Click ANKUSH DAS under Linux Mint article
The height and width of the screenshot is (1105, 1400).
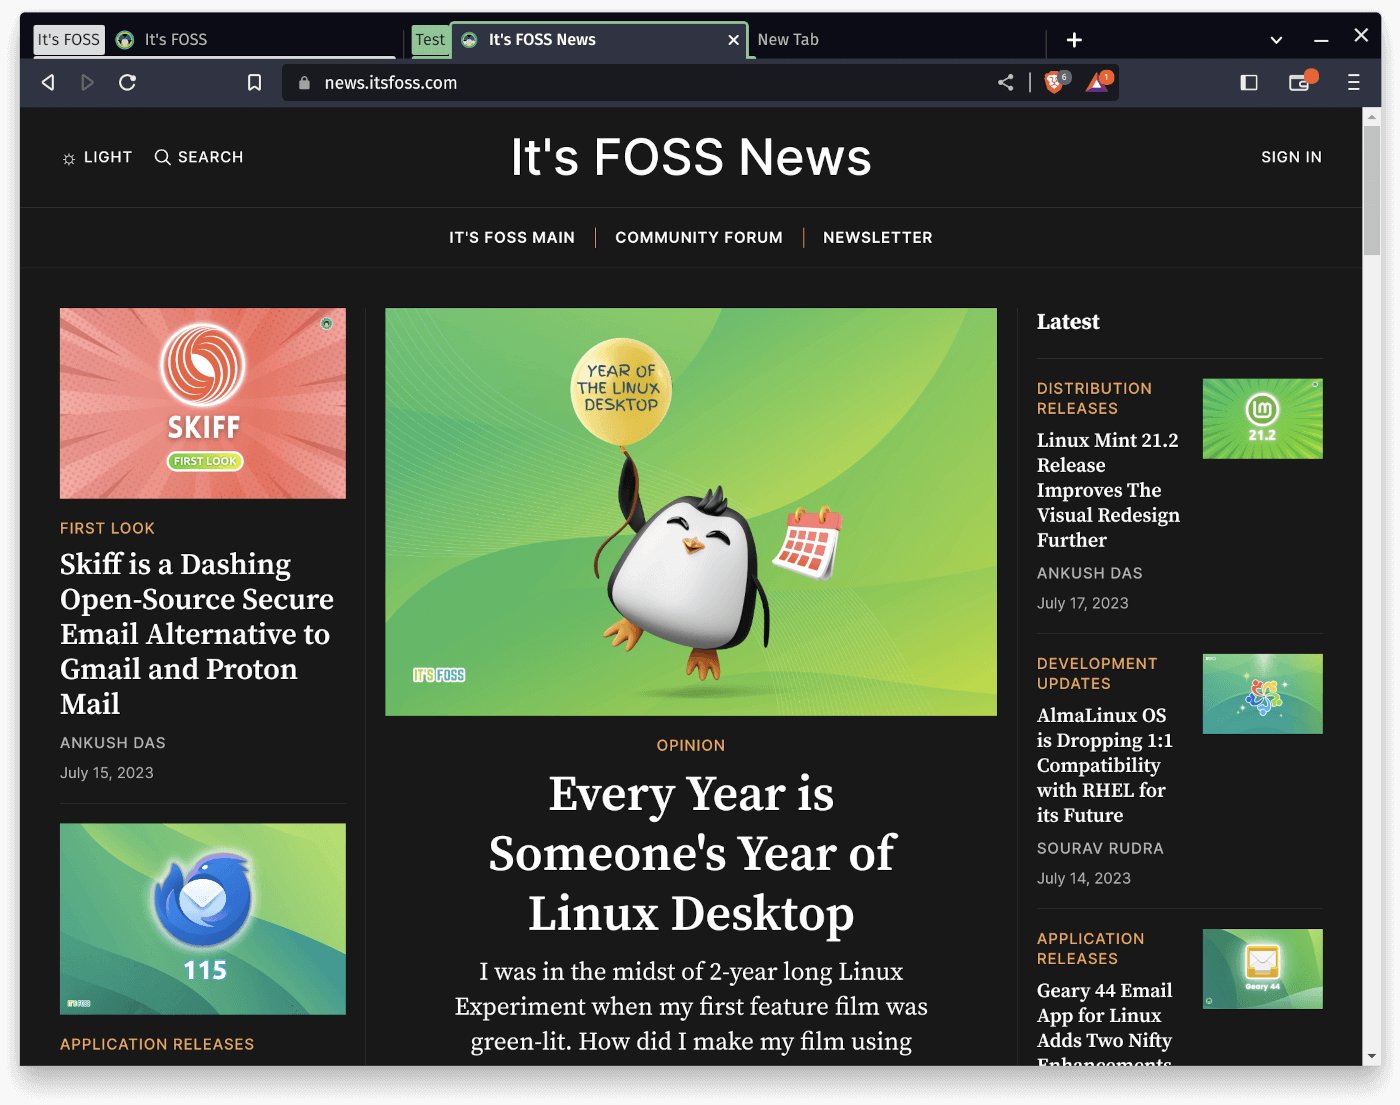pos(1090,573)
